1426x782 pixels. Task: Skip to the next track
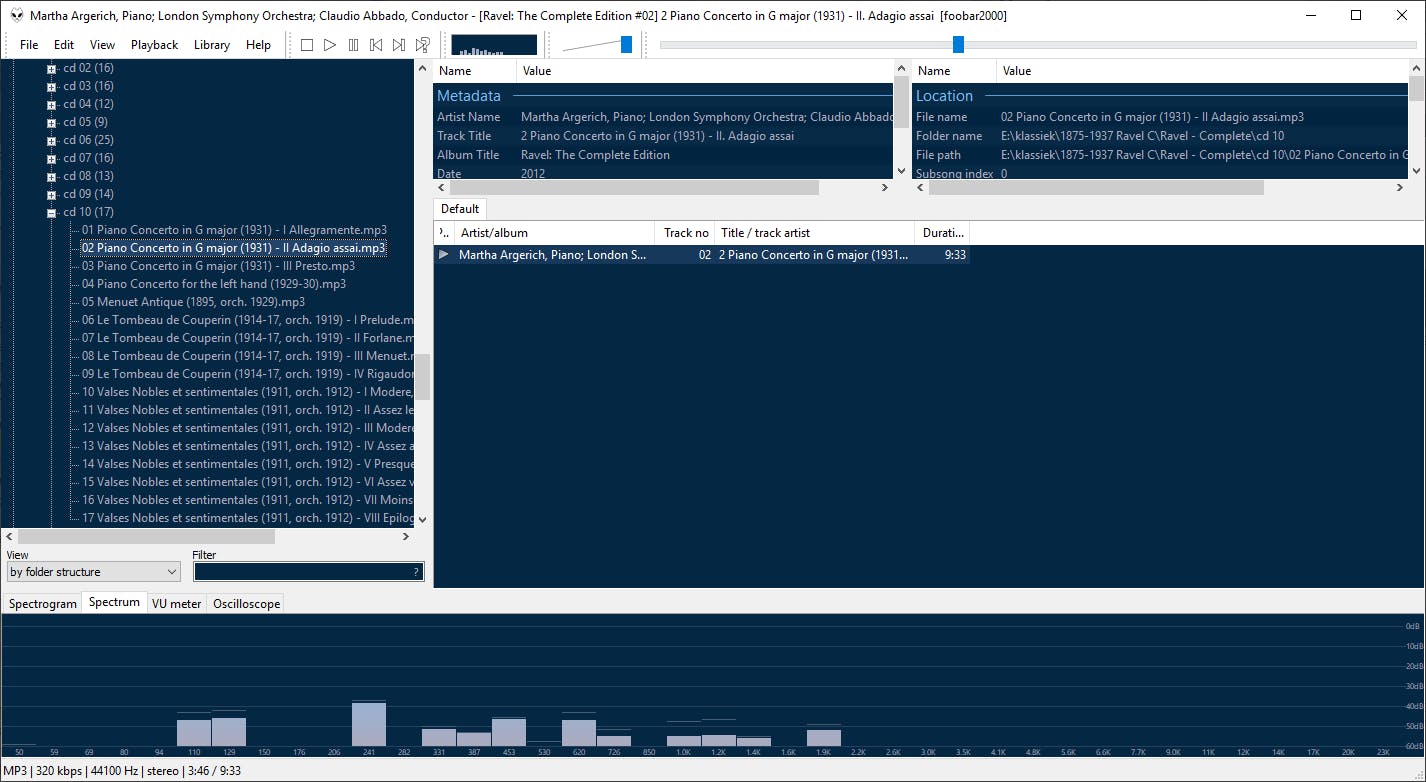[399, 45]
